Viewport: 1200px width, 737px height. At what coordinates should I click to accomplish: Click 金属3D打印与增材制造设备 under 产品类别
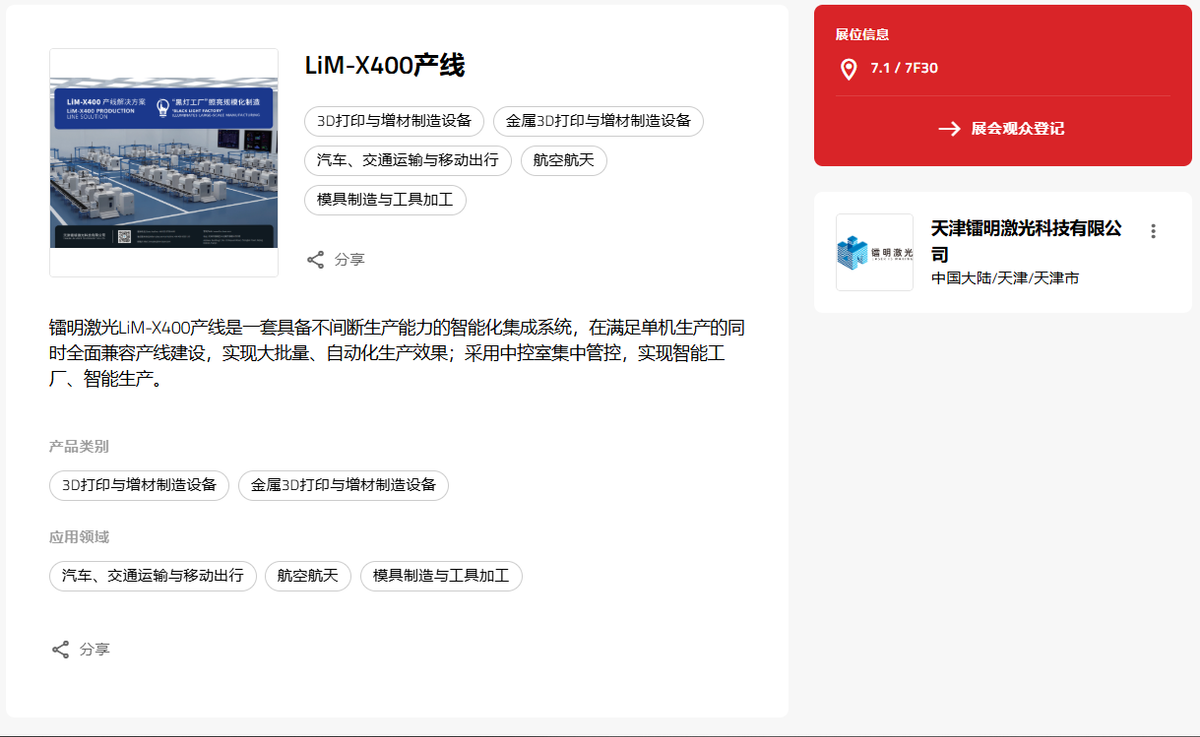tap(343, 485)
